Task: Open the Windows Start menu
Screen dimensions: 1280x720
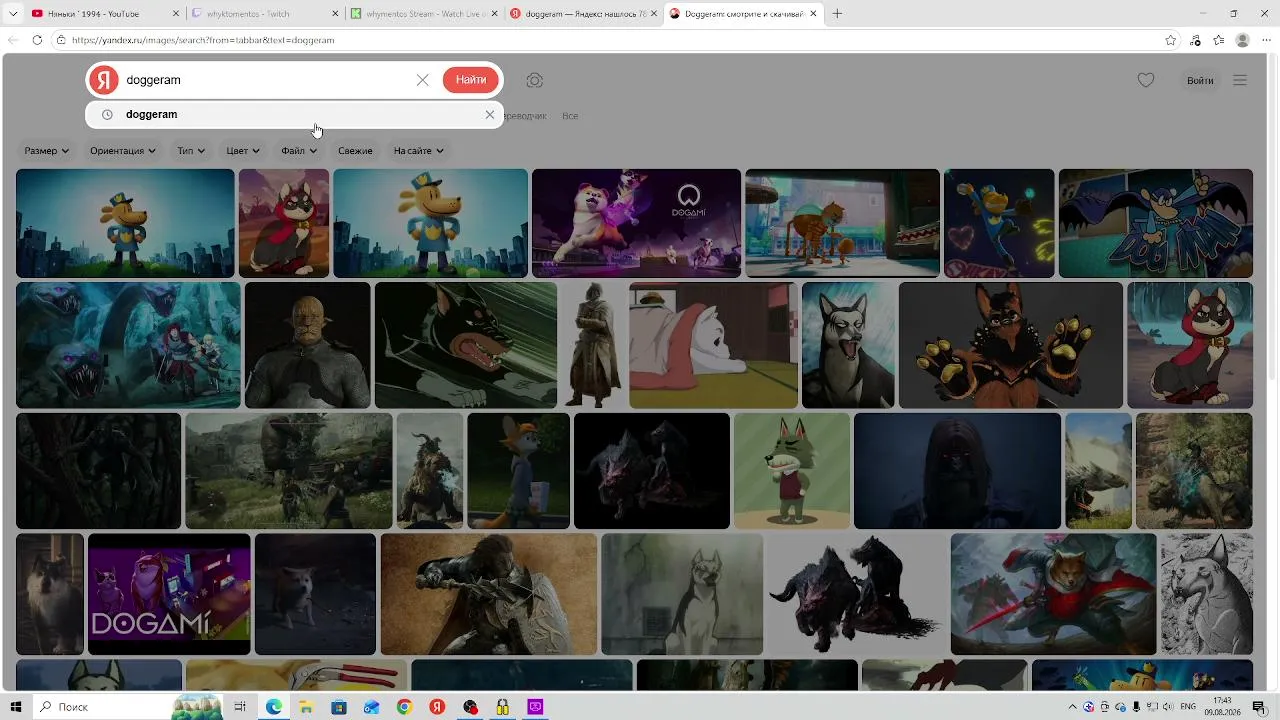Action: (16, 707)
